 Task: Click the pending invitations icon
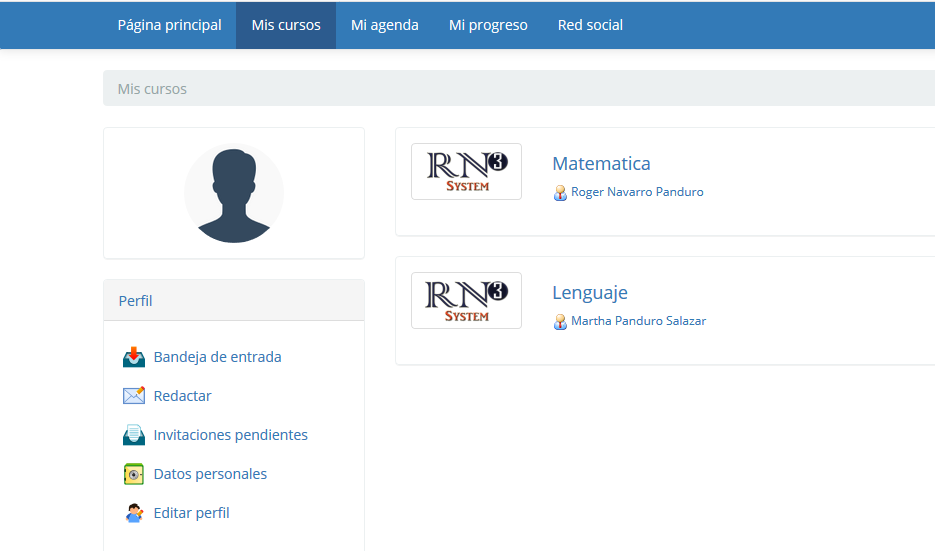pyautogui.click(x=134, y=435)
